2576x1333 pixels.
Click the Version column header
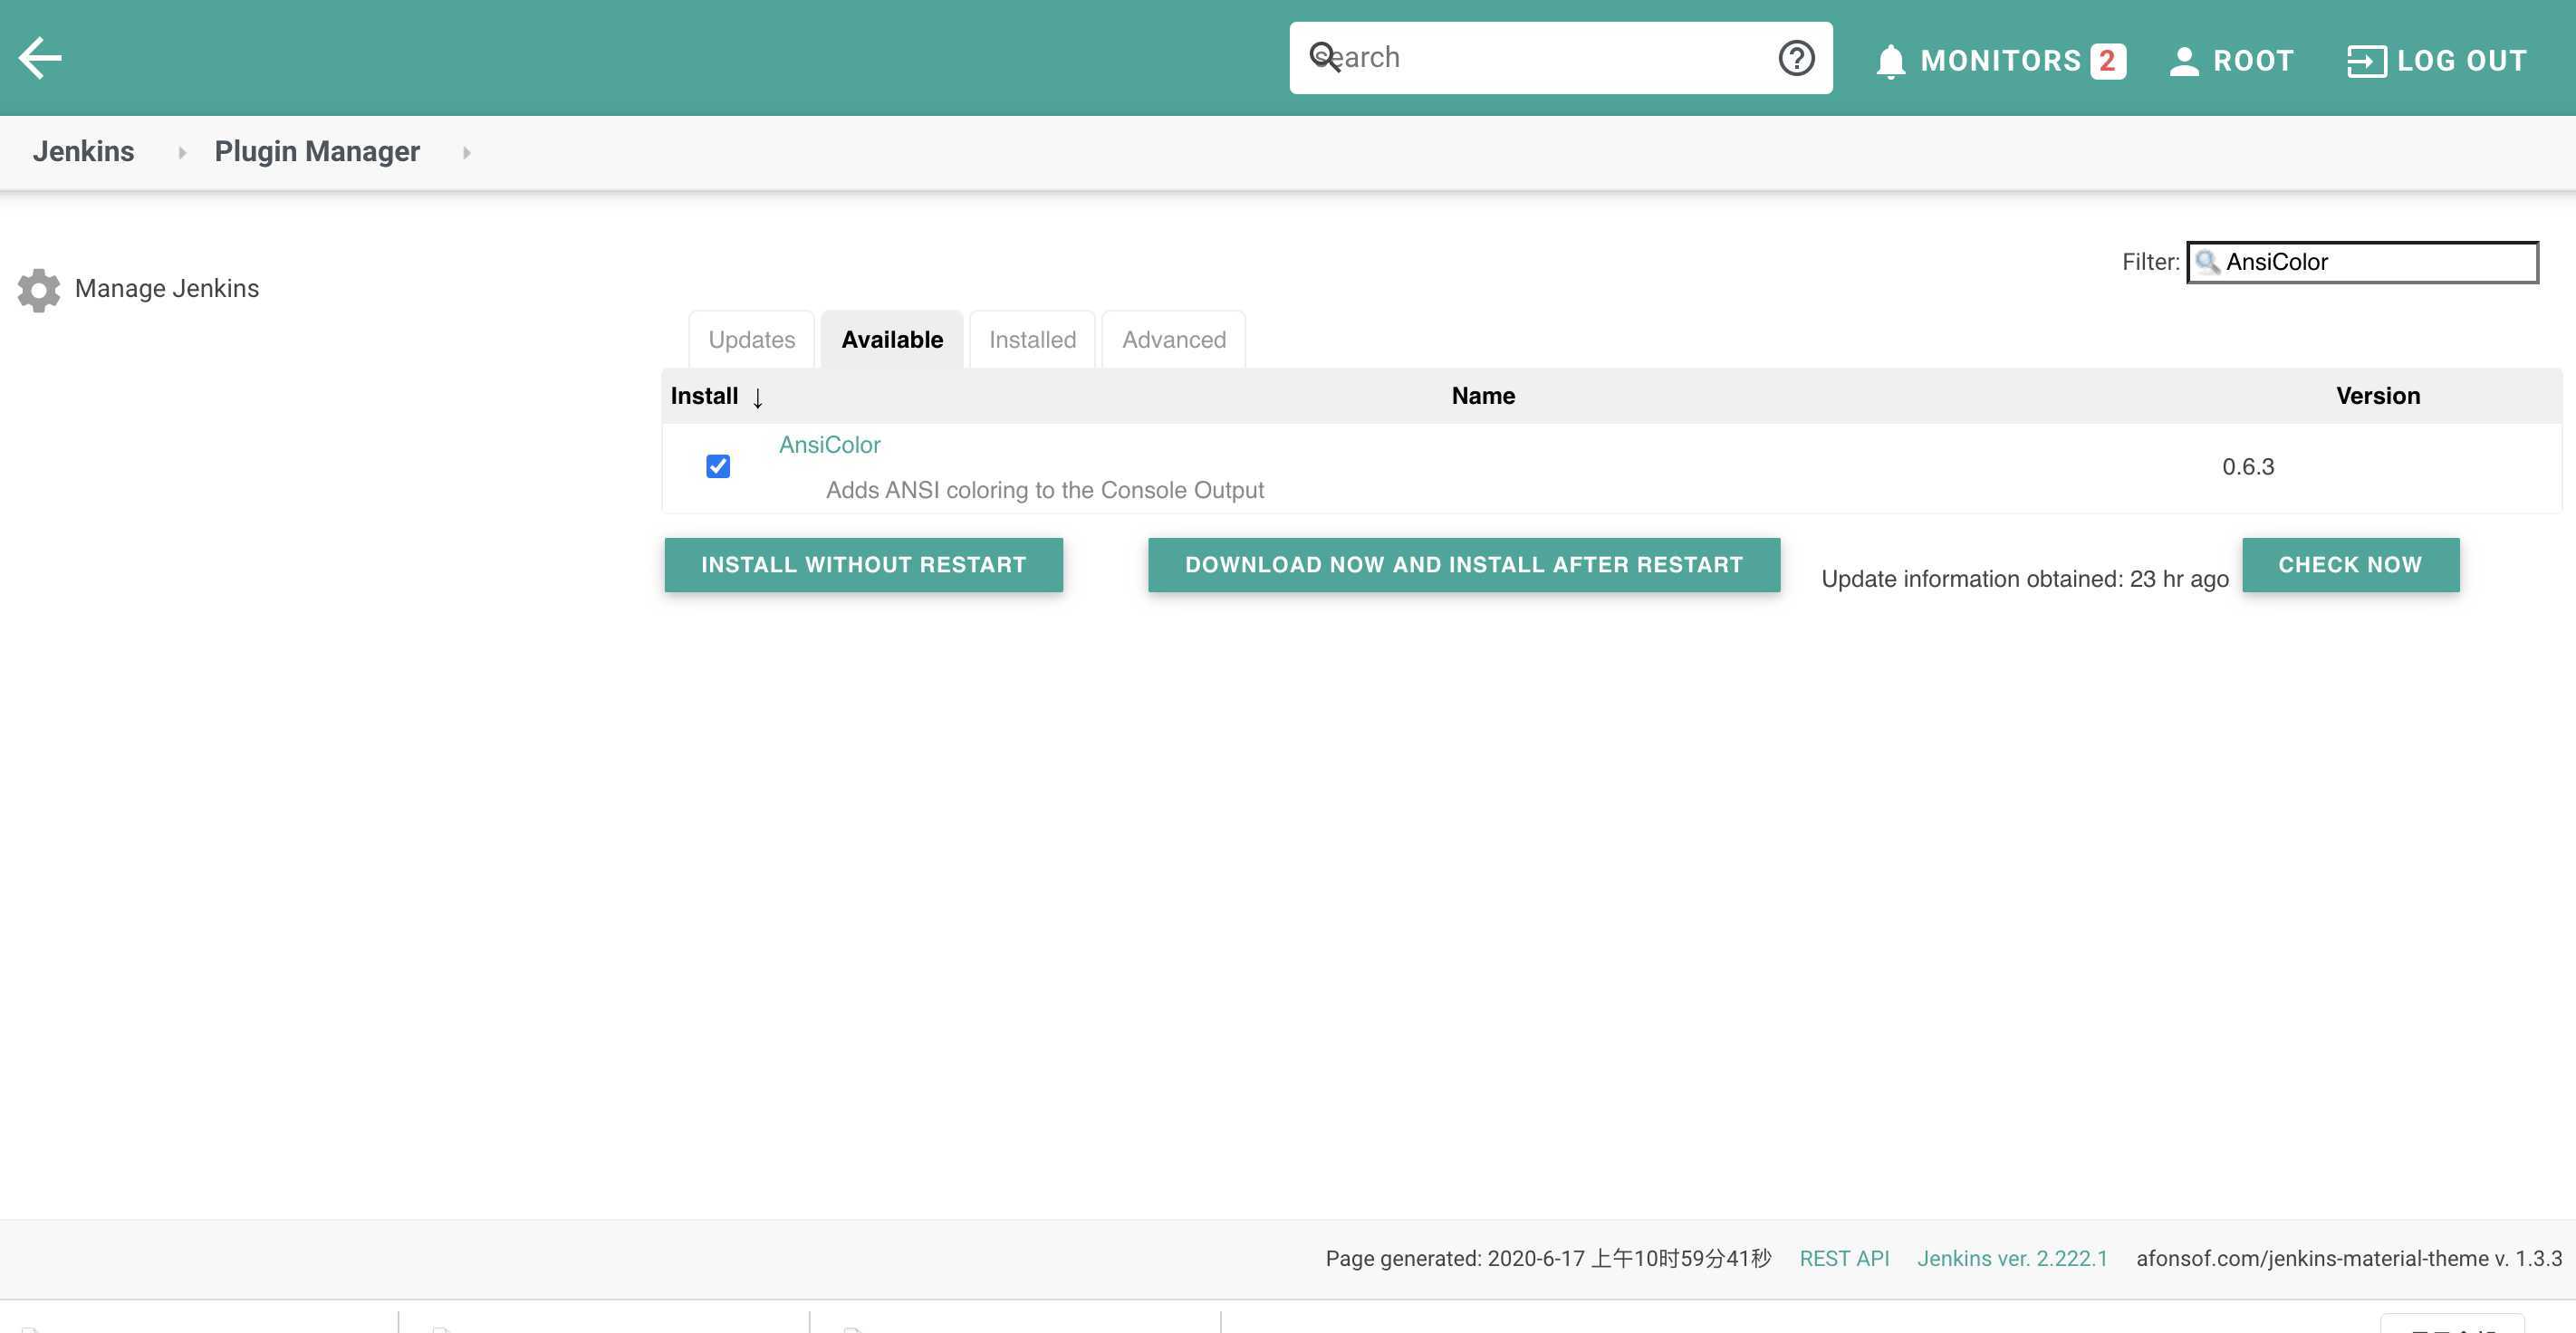(2378, 396)
